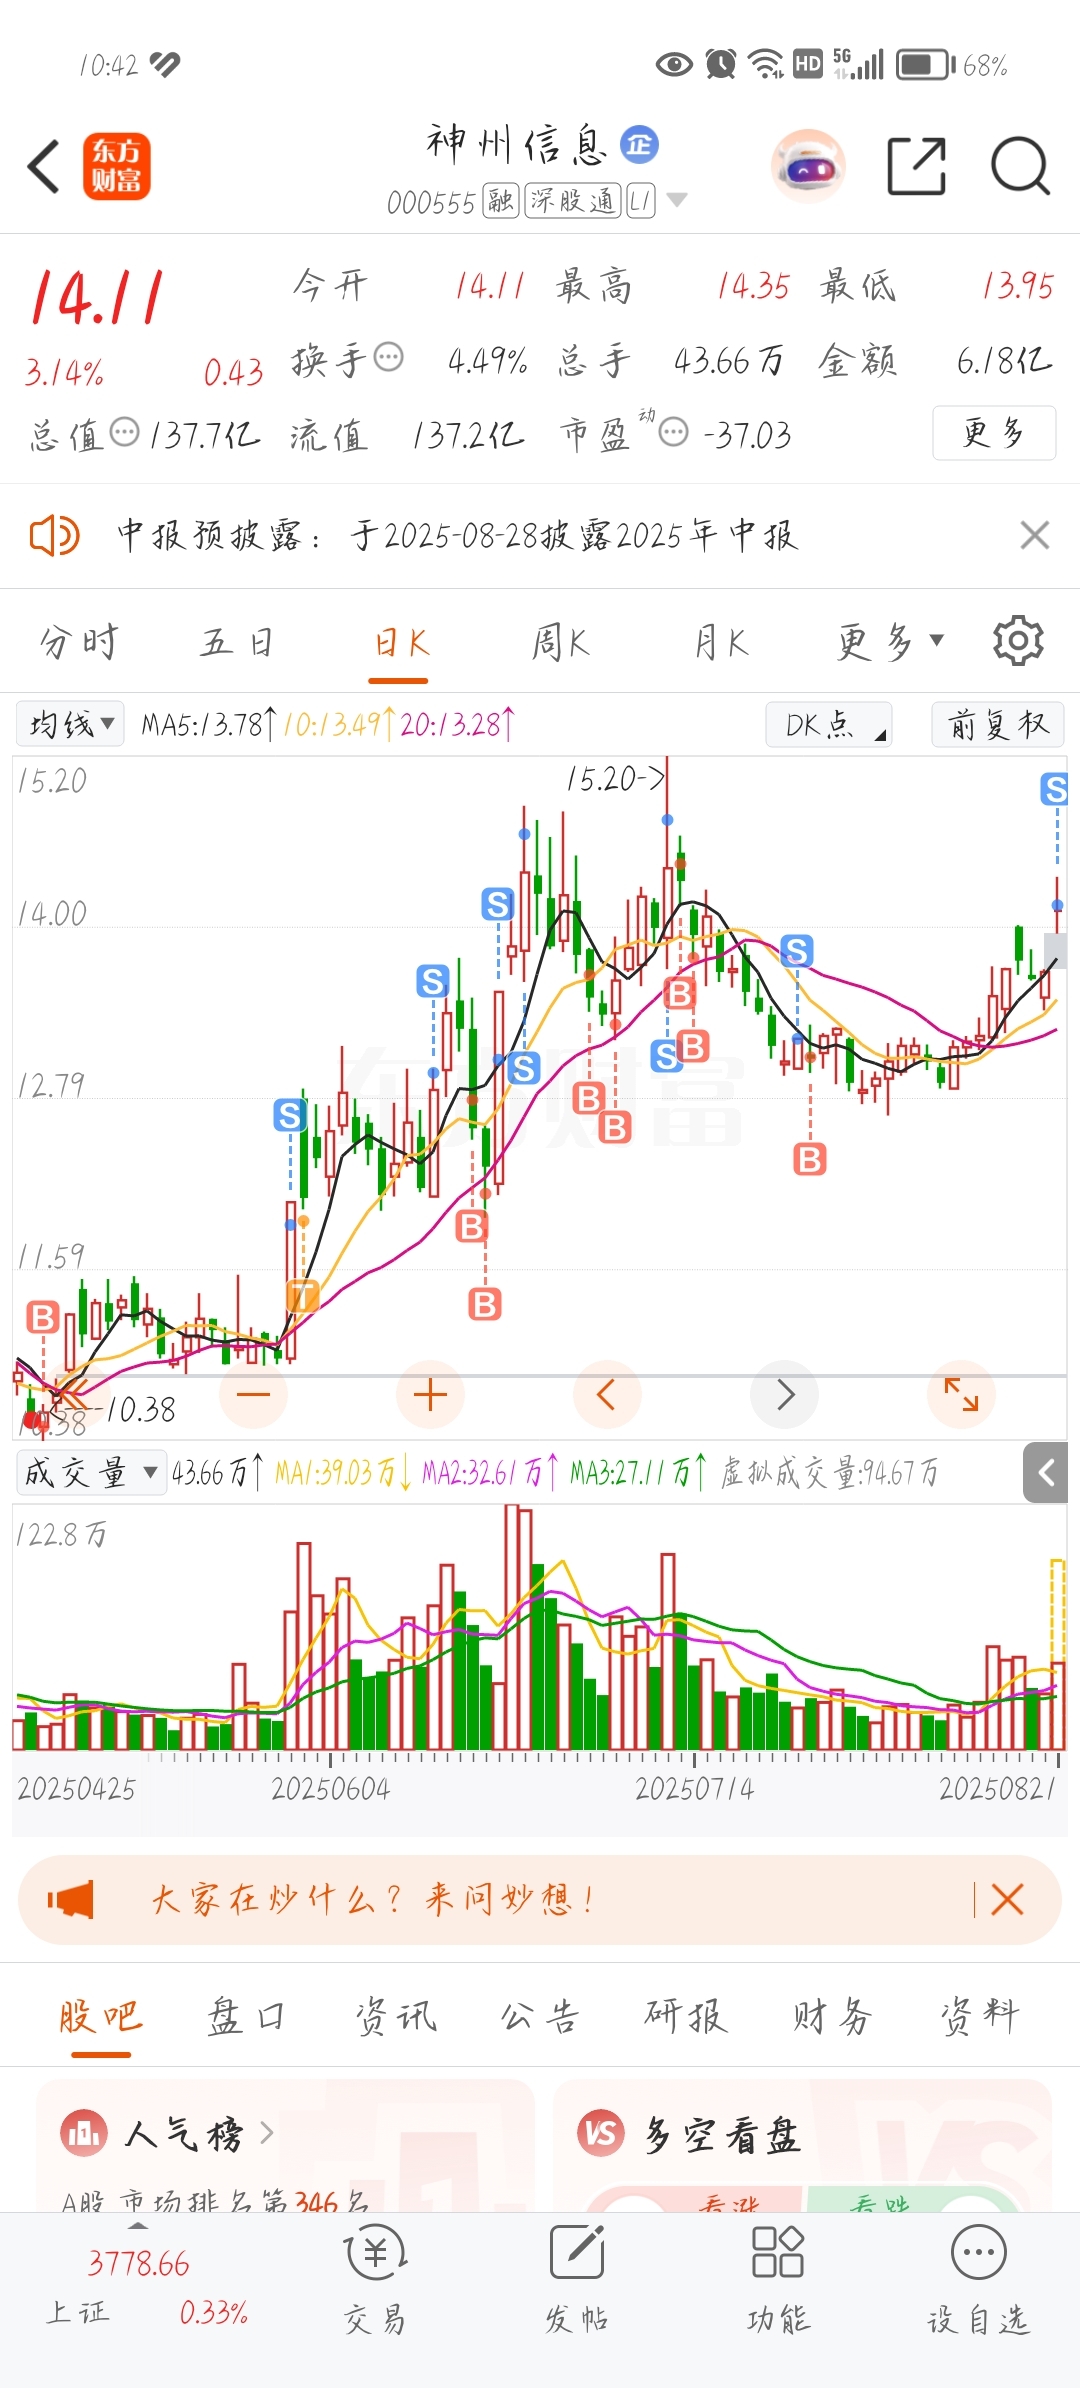Tap the blue 企 badge beside stock name

[x=640, y=145]
